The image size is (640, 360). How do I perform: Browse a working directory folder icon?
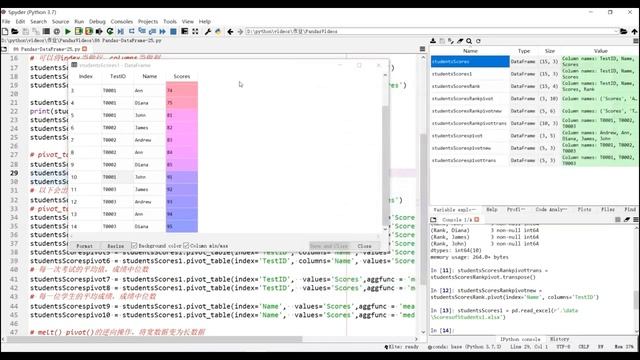624,31
